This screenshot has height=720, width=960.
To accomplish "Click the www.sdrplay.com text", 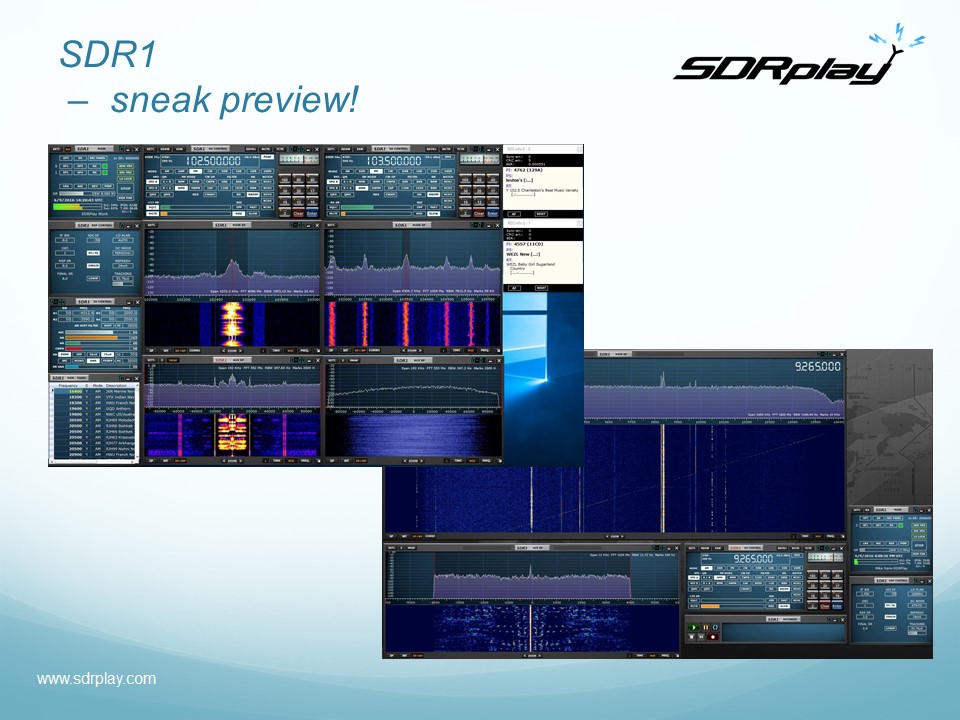I will coord(96,678).
